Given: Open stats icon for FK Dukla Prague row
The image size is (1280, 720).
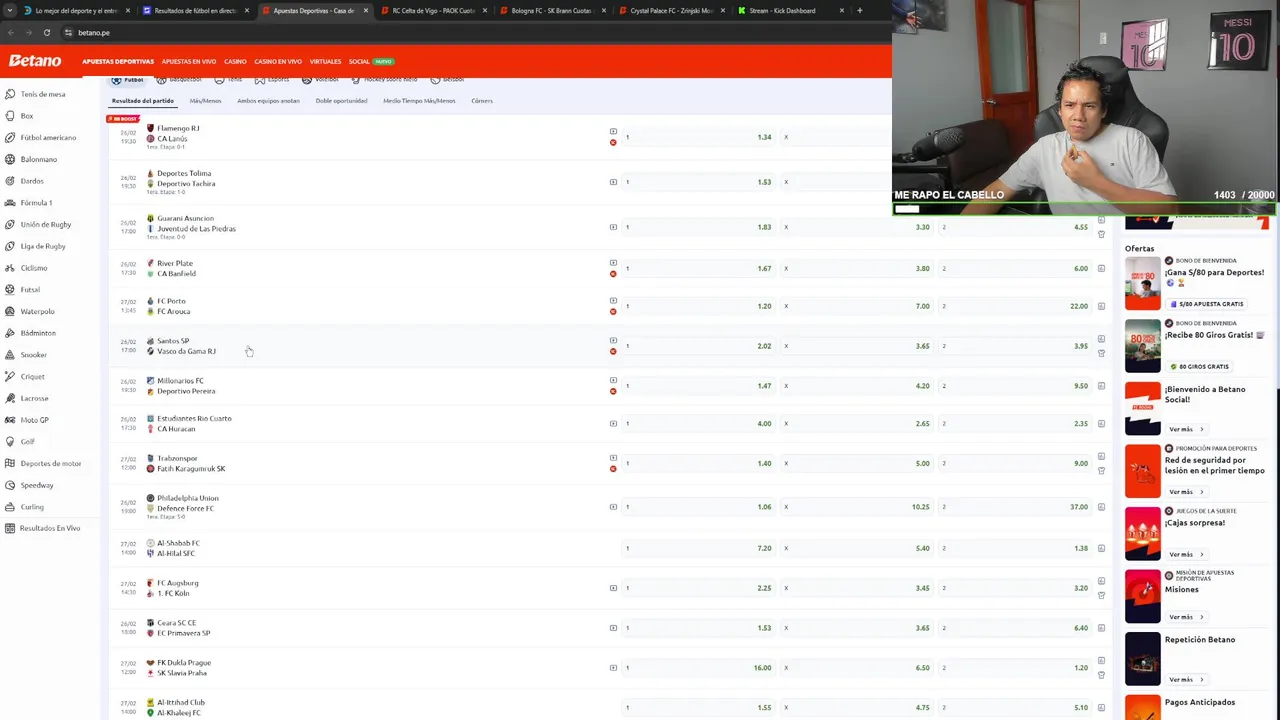Looking at the screenshot, I should pyautogui.click(x=1101, y=661).
